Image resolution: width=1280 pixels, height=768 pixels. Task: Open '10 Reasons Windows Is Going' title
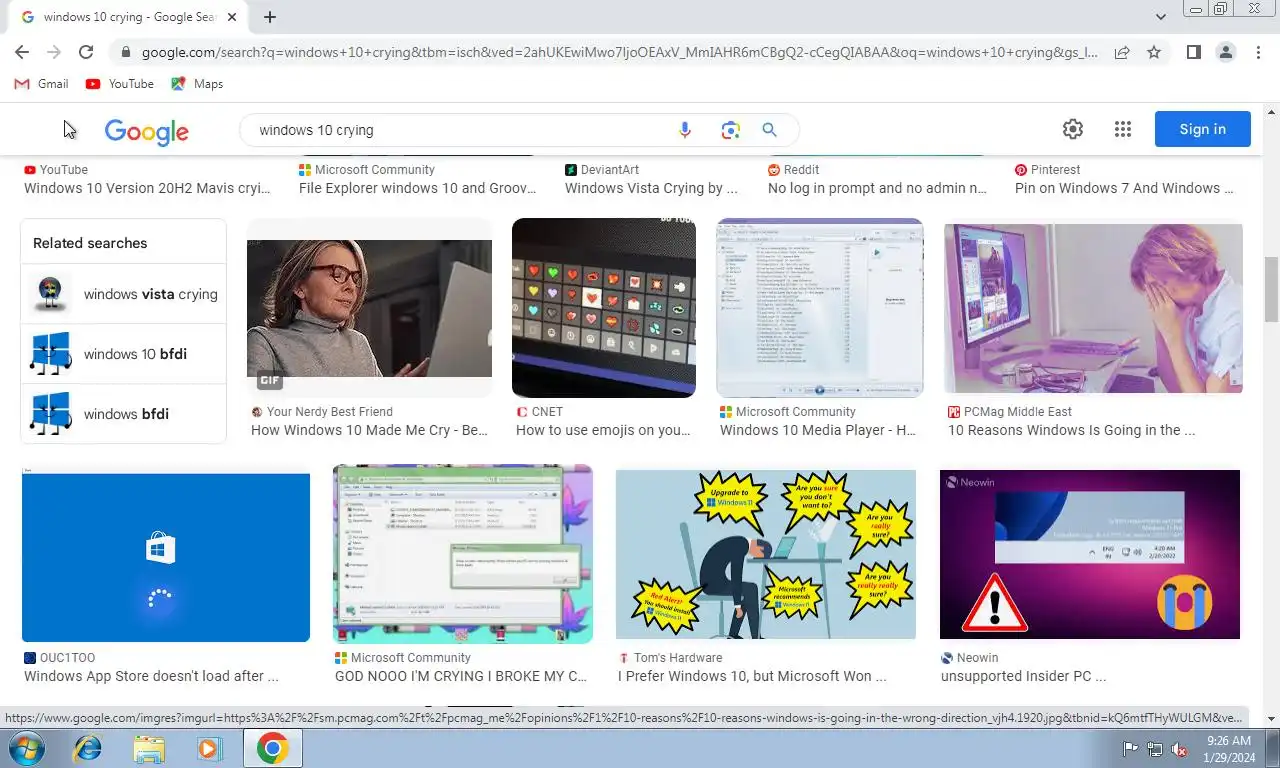[x=1071, y=430]
